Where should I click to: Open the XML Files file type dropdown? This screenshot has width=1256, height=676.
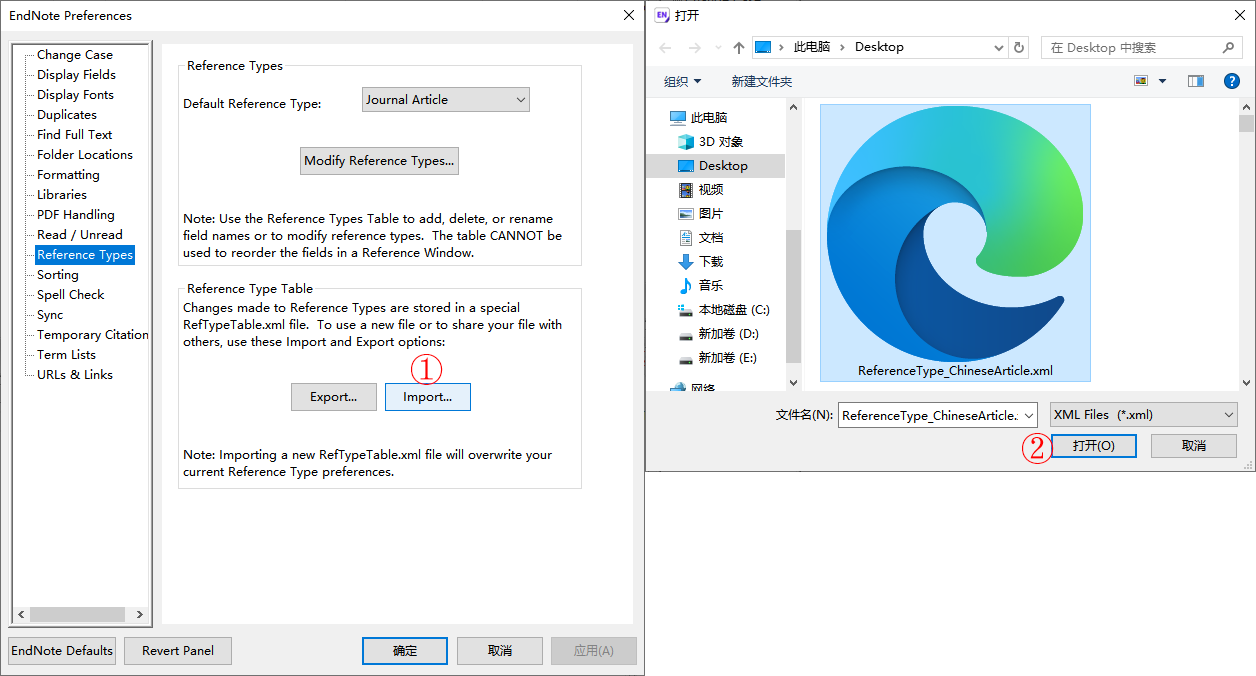click(x=1143, y=415)
